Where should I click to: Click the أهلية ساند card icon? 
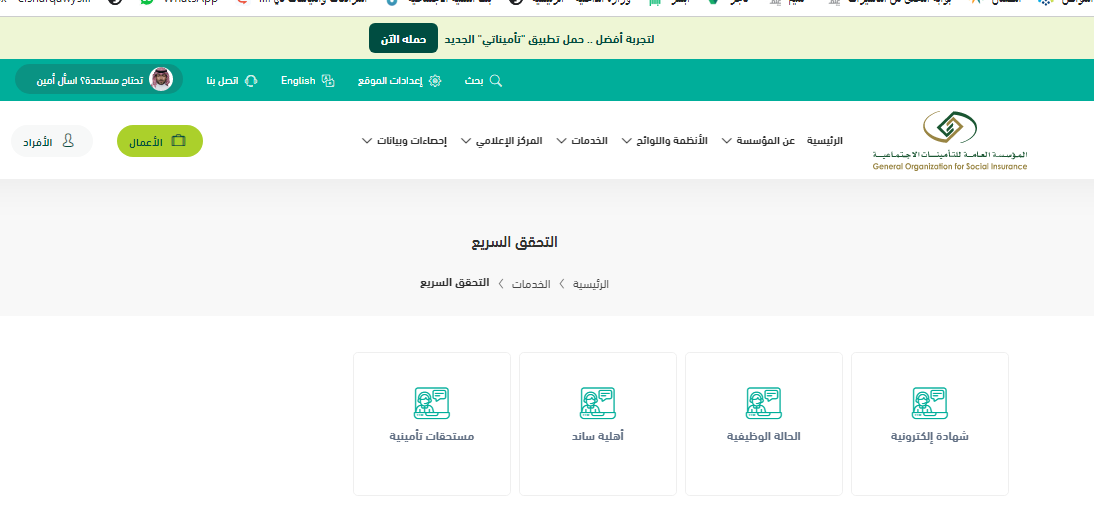tap(597, 403)
